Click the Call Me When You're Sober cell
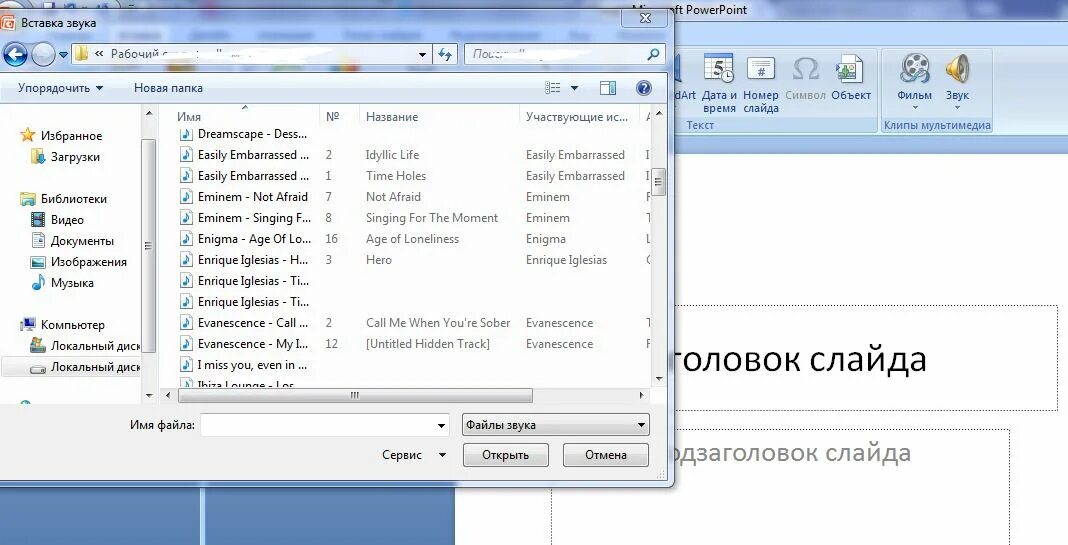This screenshot has height=545, width=1068. 437,323
